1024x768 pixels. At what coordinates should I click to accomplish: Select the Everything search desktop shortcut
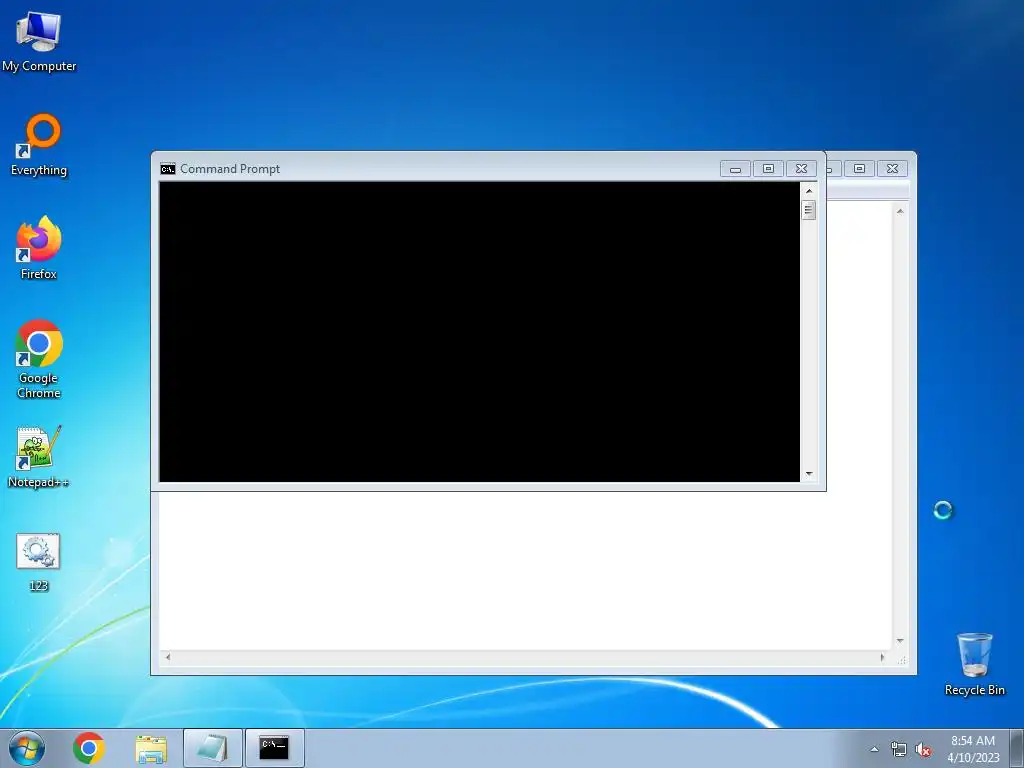coord(39,145)
